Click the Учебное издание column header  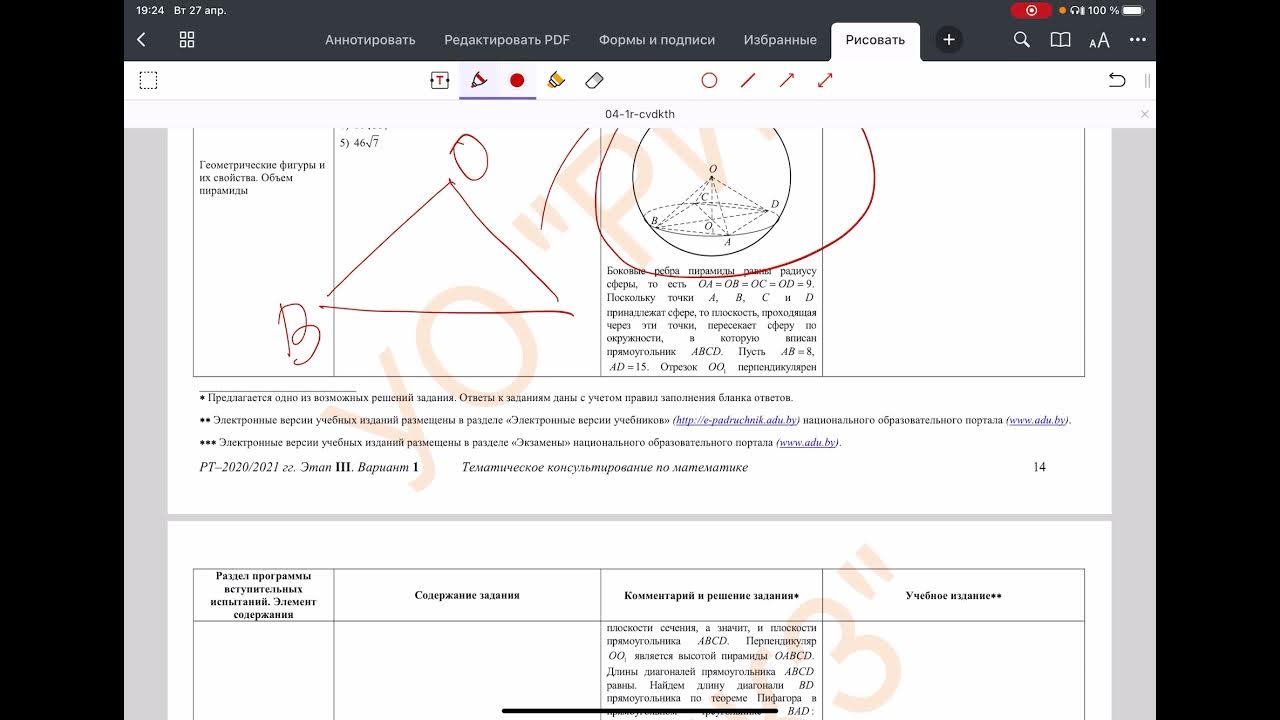coord(953,595)
